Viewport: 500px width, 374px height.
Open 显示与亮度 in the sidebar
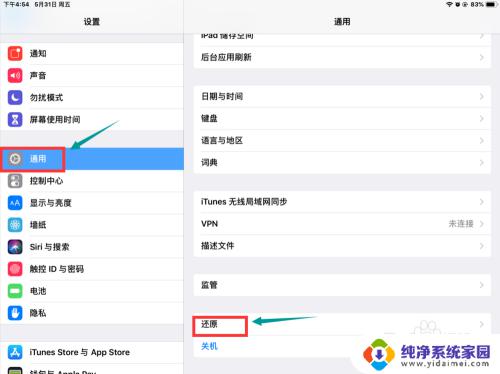tap(92, 203)
